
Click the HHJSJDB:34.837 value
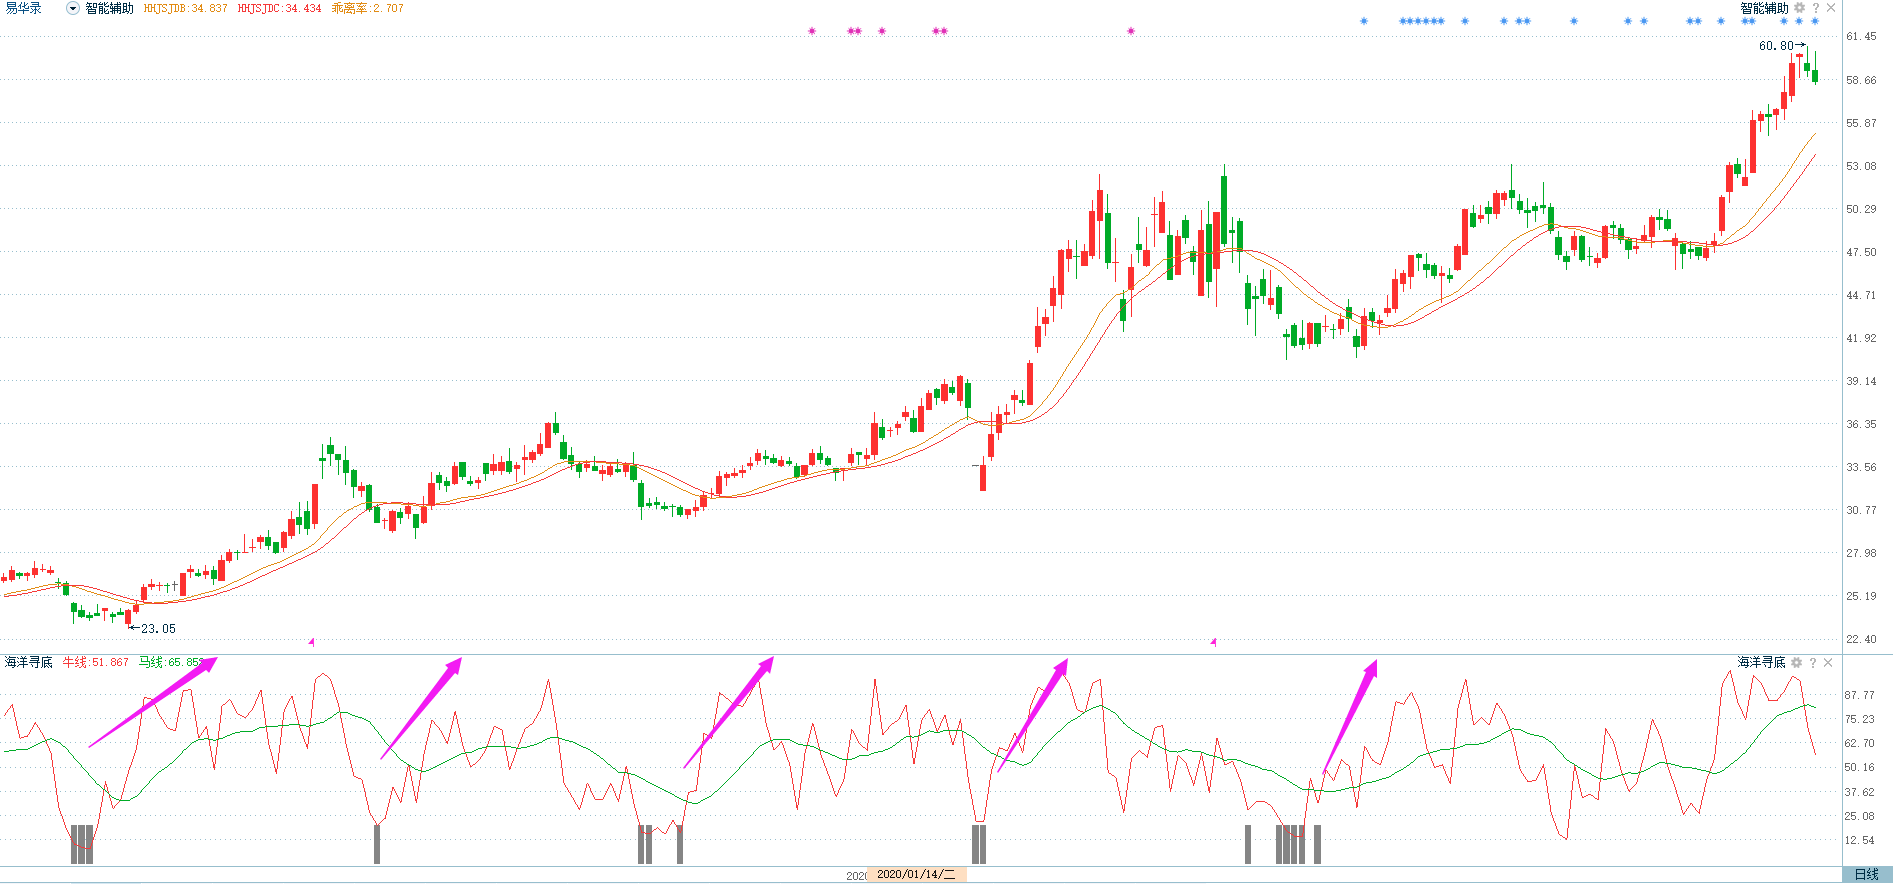click(x=185, y=8)
